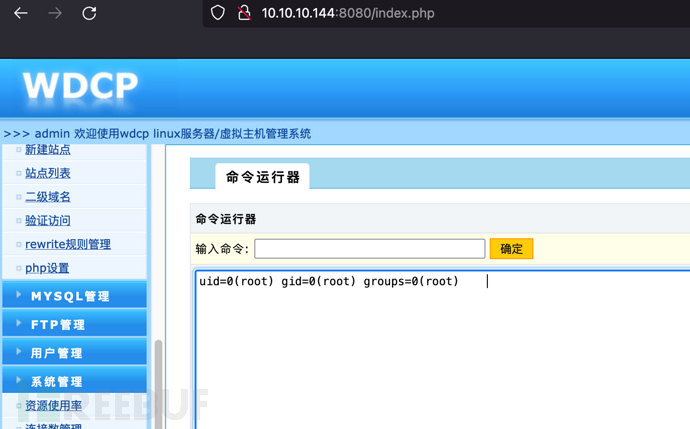This screenshot has height=429, width=690.
Task: Open the 新建站点 link
Action: [48, 150]
